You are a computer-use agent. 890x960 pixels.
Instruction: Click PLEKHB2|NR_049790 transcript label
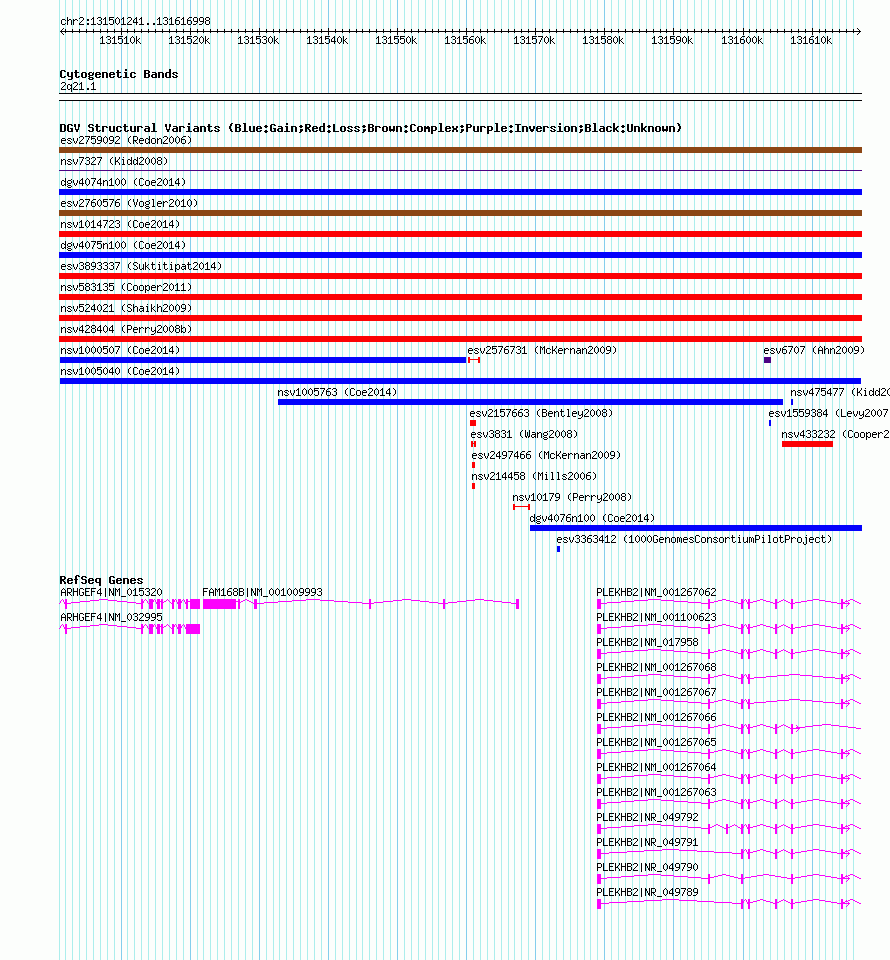(x=648, y=868)
